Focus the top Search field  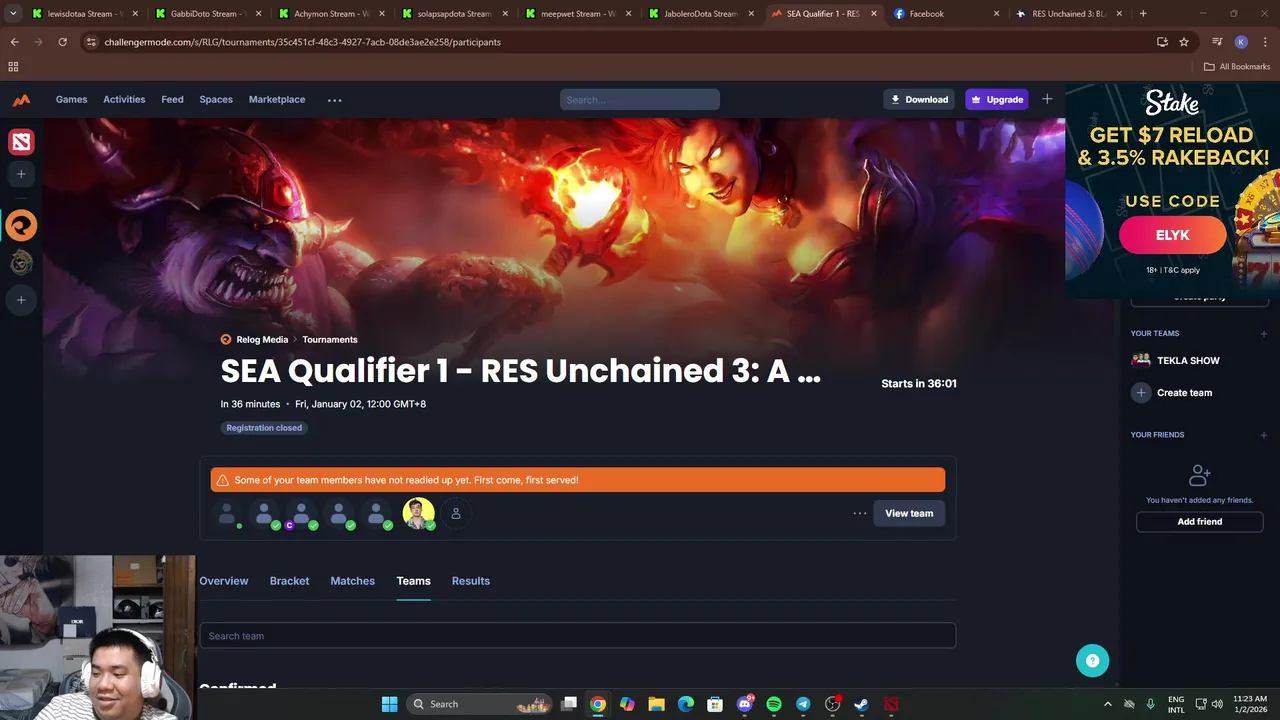[x=640, y=99]
